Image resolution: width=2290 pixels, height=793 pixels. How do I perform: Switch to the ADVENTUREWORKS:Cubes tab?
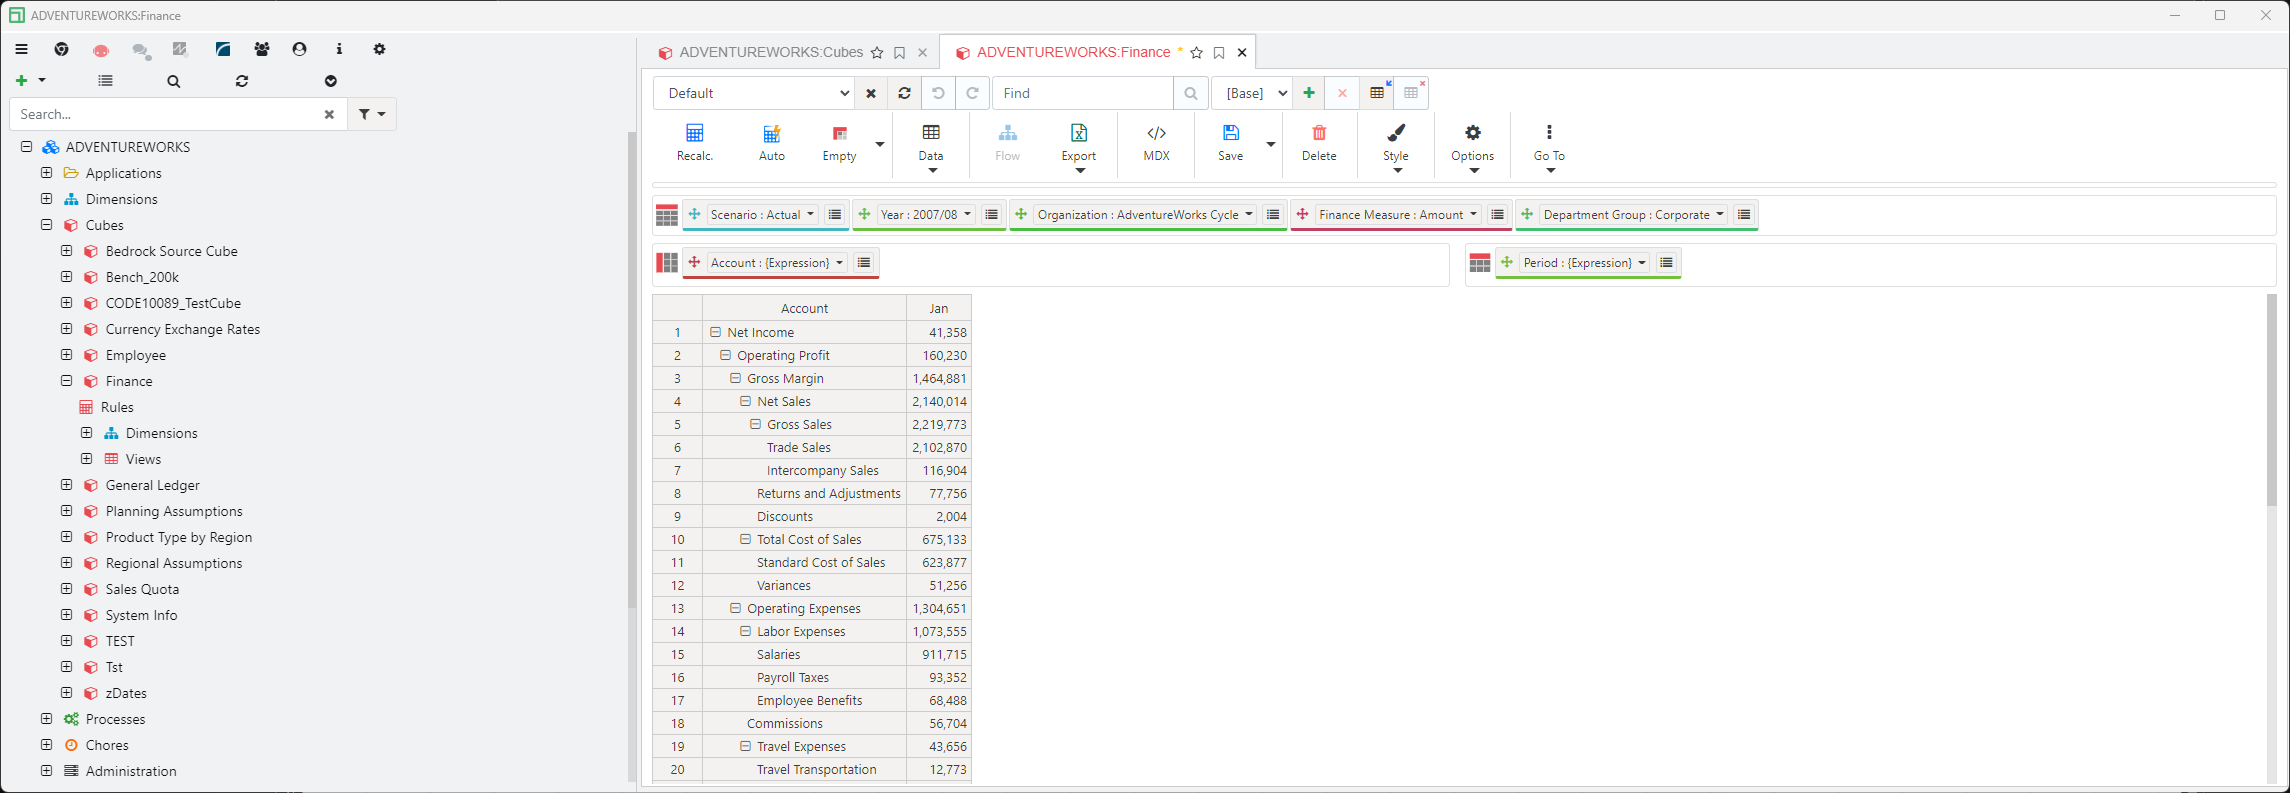(771, 52)
